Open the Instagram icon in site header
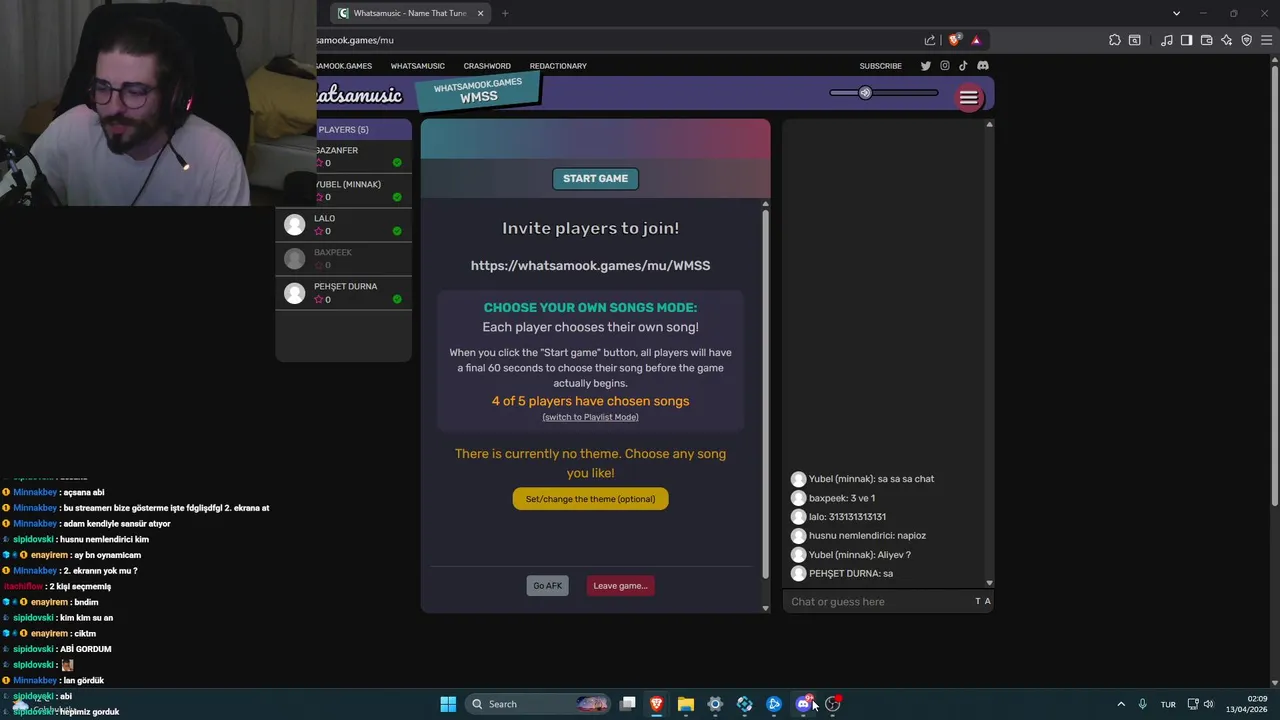Screen dimensions: 1280x720 (x=945, y=66)
